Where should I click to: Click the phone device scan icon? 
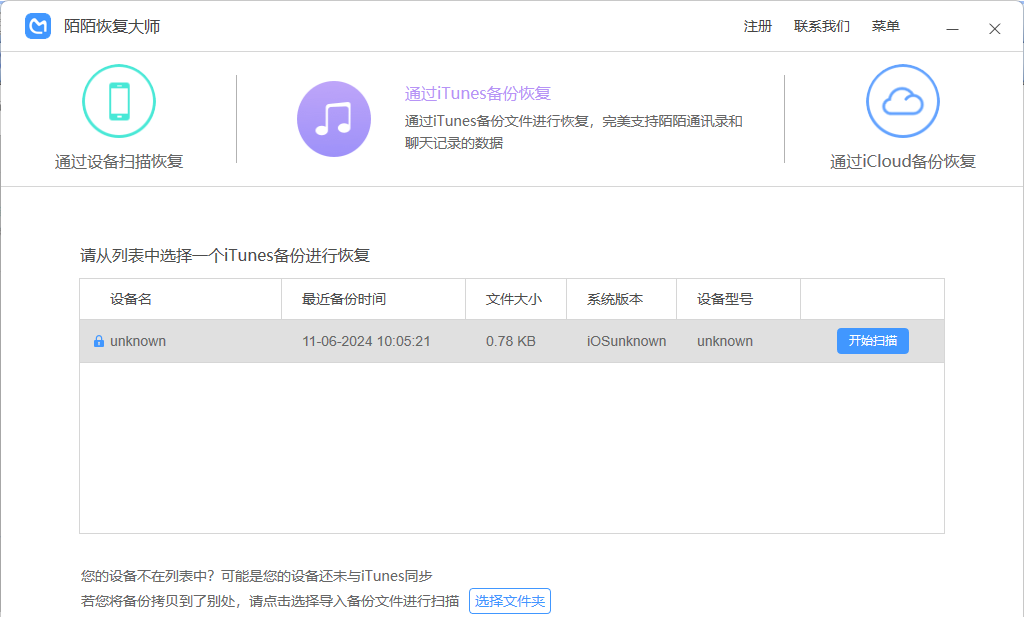pos(119,100)
